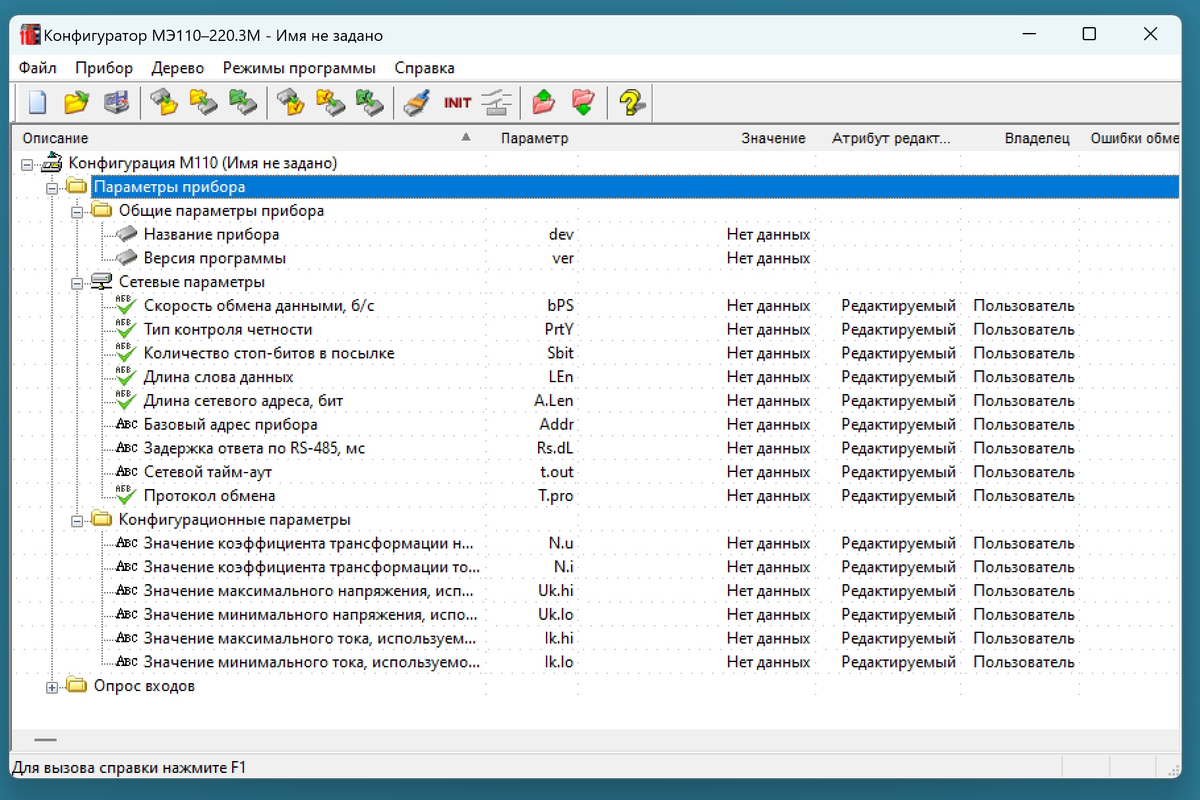Click the checkmark icon beside Скорость обмена данными

(126, 305)
